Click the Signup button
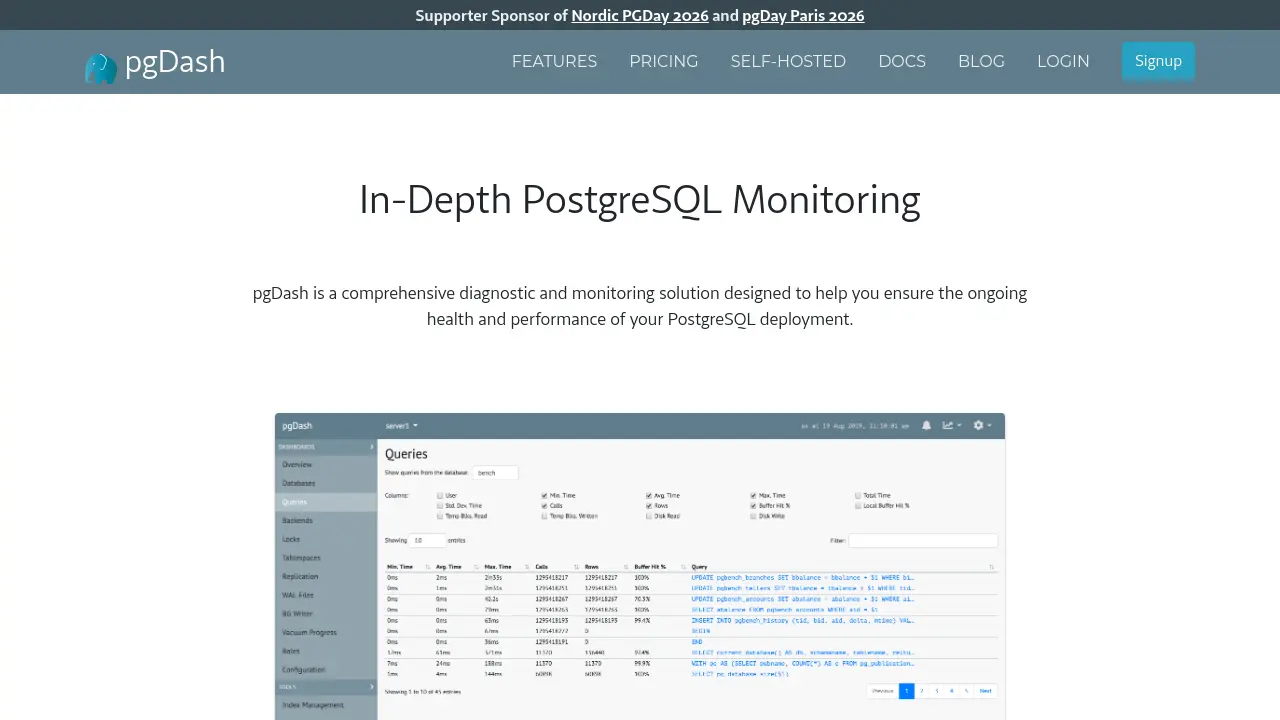The image size is (1280, 720). click(x=1158, y=61)
